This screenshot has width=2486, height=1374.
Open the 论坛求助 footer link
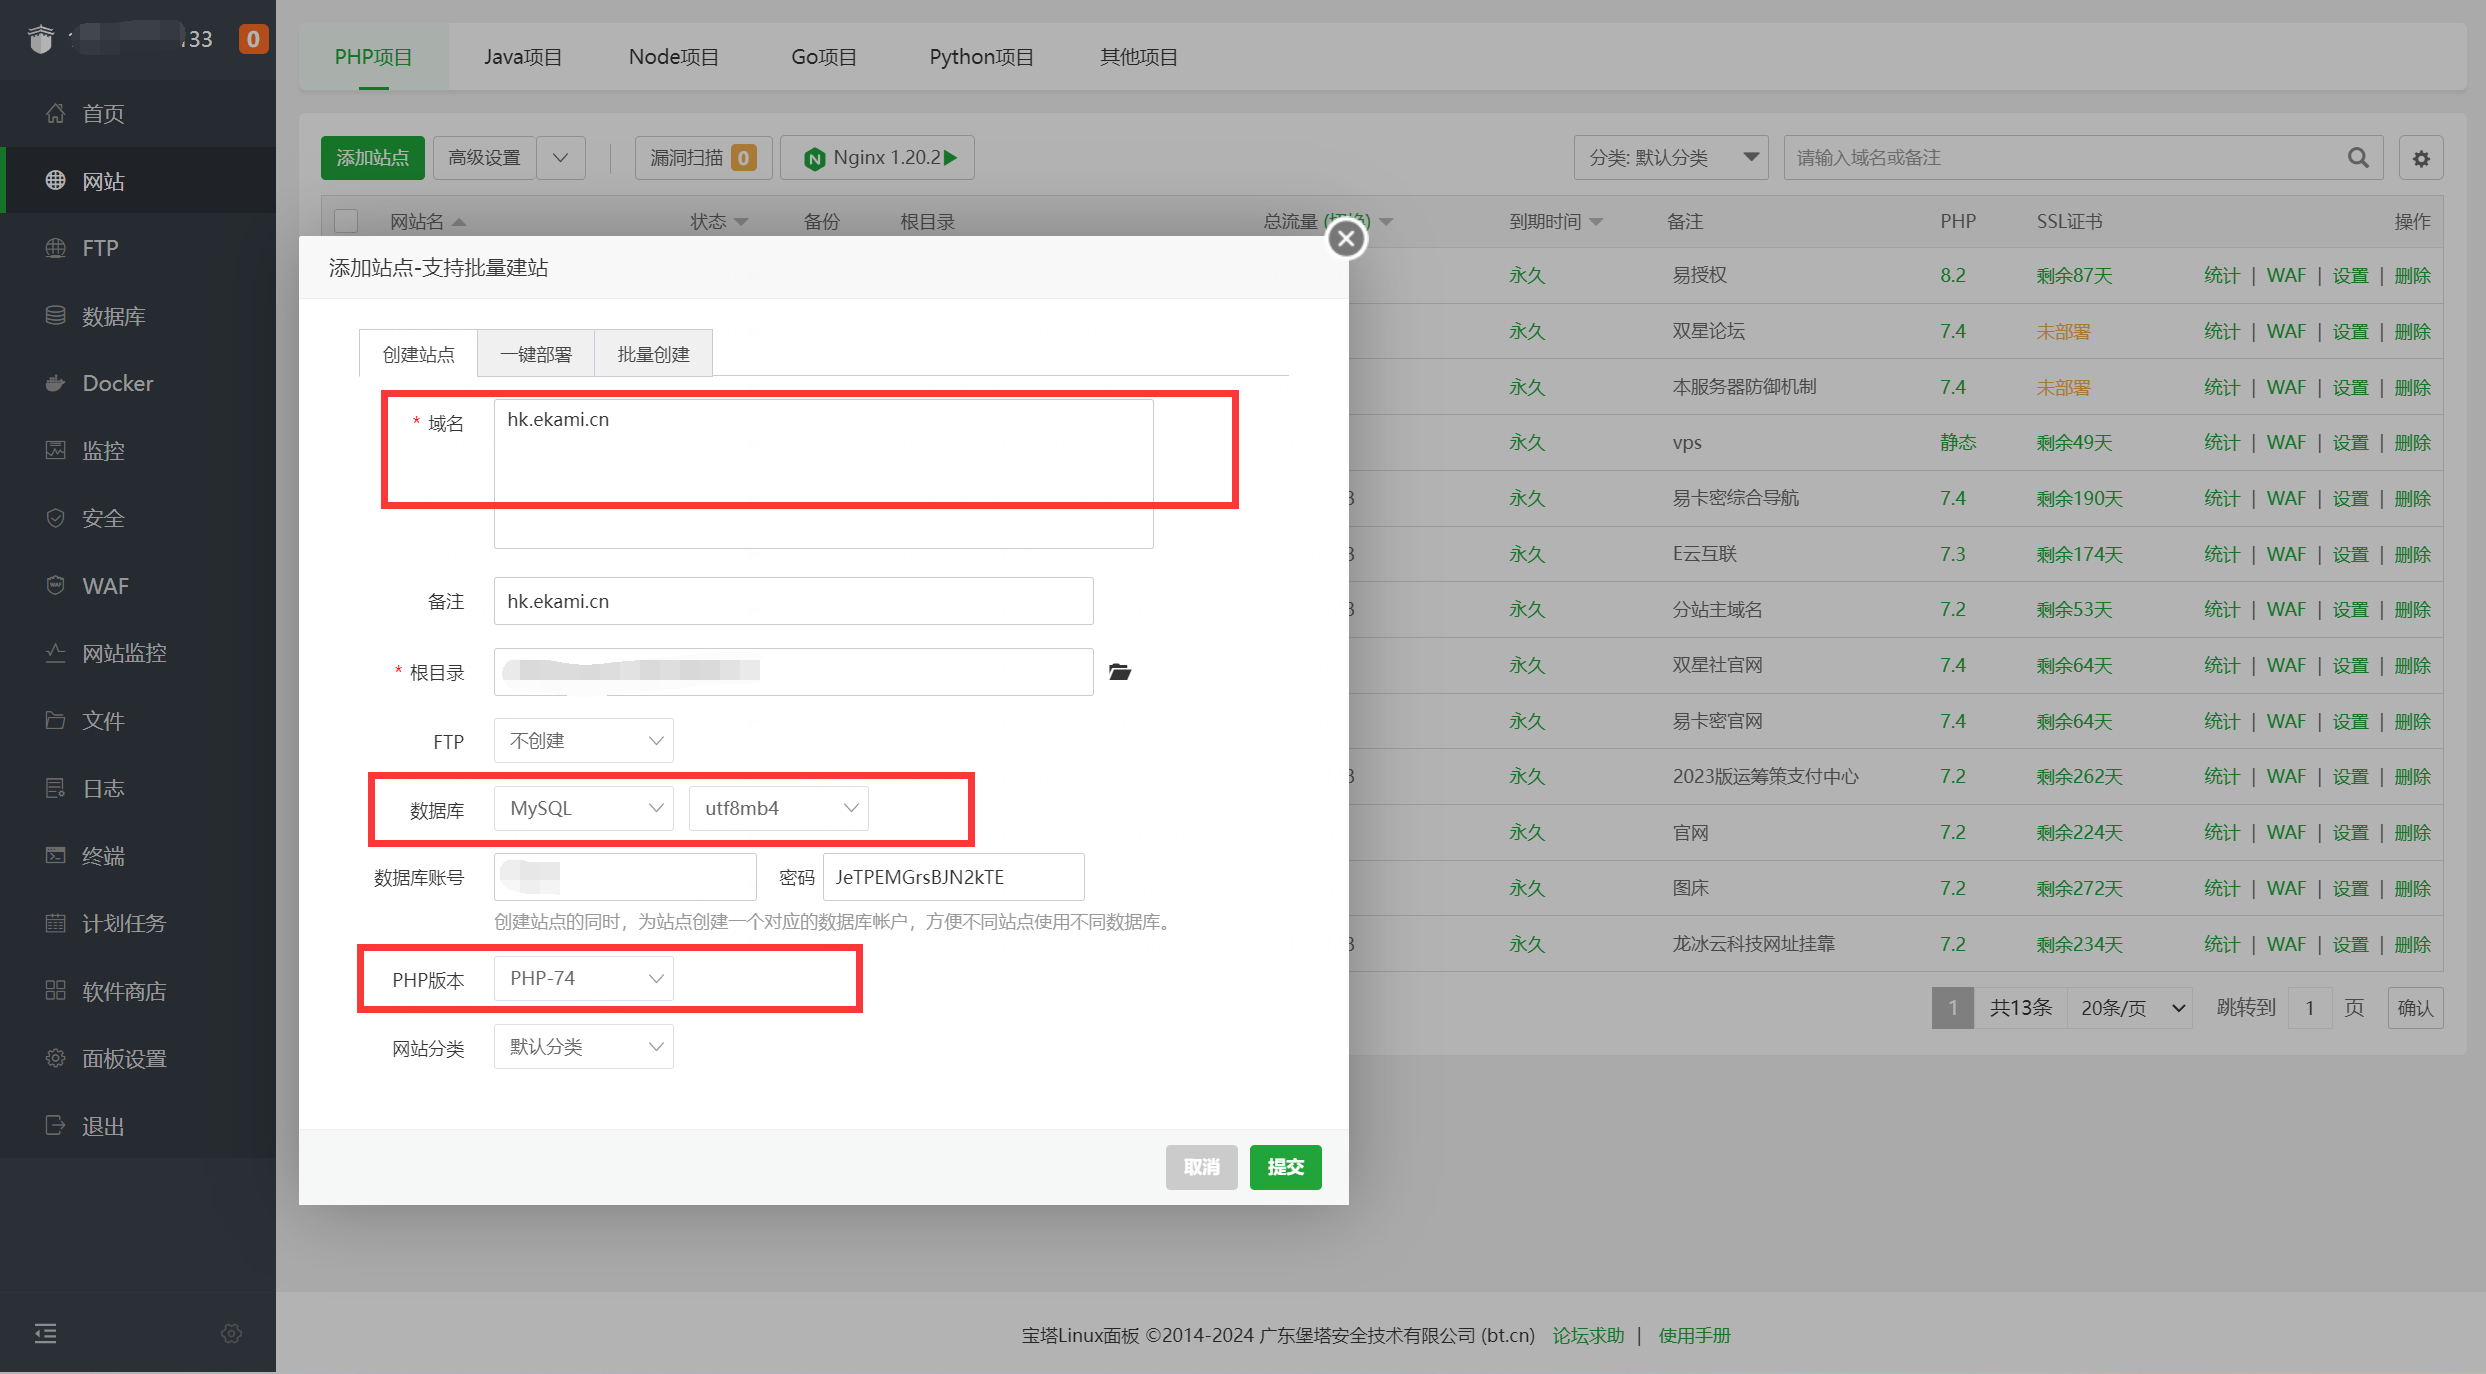point(1588,1335)
